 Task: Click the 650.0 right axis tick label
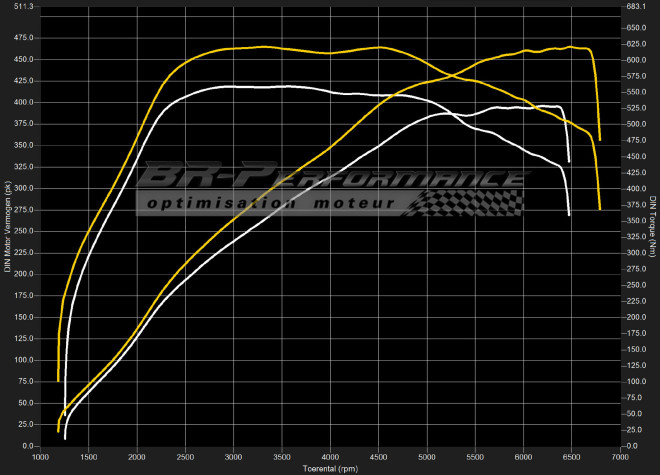coord(636,28)
